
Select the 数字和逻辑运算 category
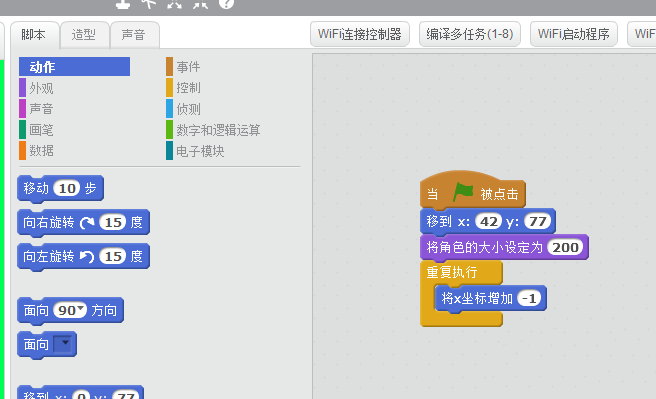(213, 130)
